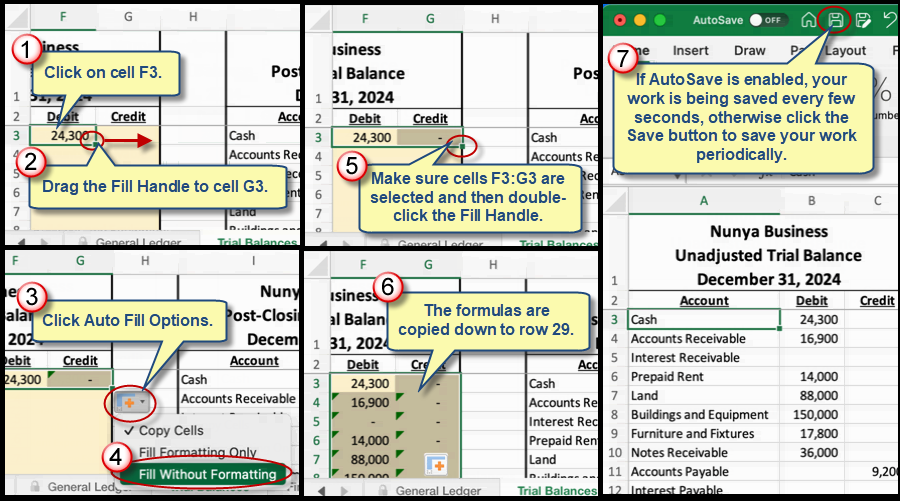Minimize Excel using the yellow window button
This screenshot has height=501, width=900.
tap(640, 20)
